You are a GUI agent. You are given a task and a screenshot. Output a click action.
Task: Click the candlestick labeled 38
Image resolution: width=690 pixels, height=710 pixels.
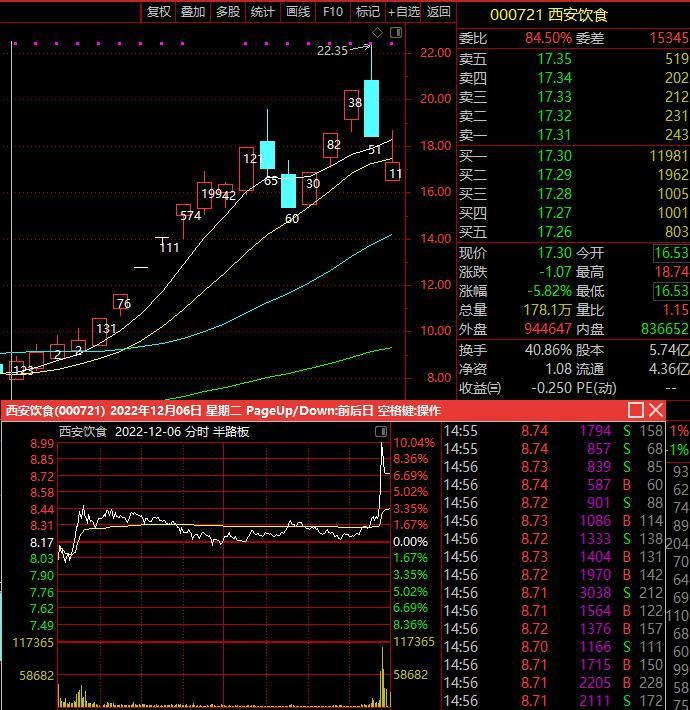352,105
